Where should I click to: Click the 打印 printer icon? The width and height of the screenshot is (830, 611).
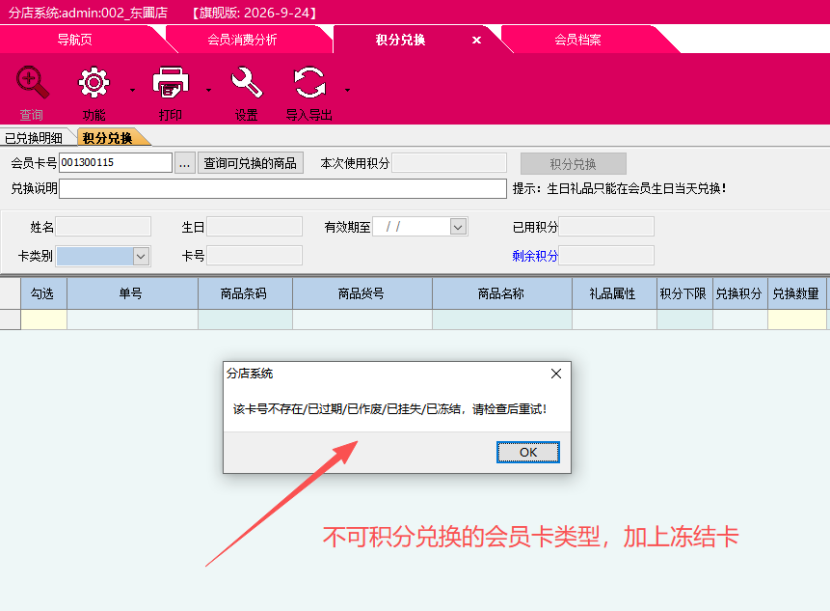coord(170,82)
